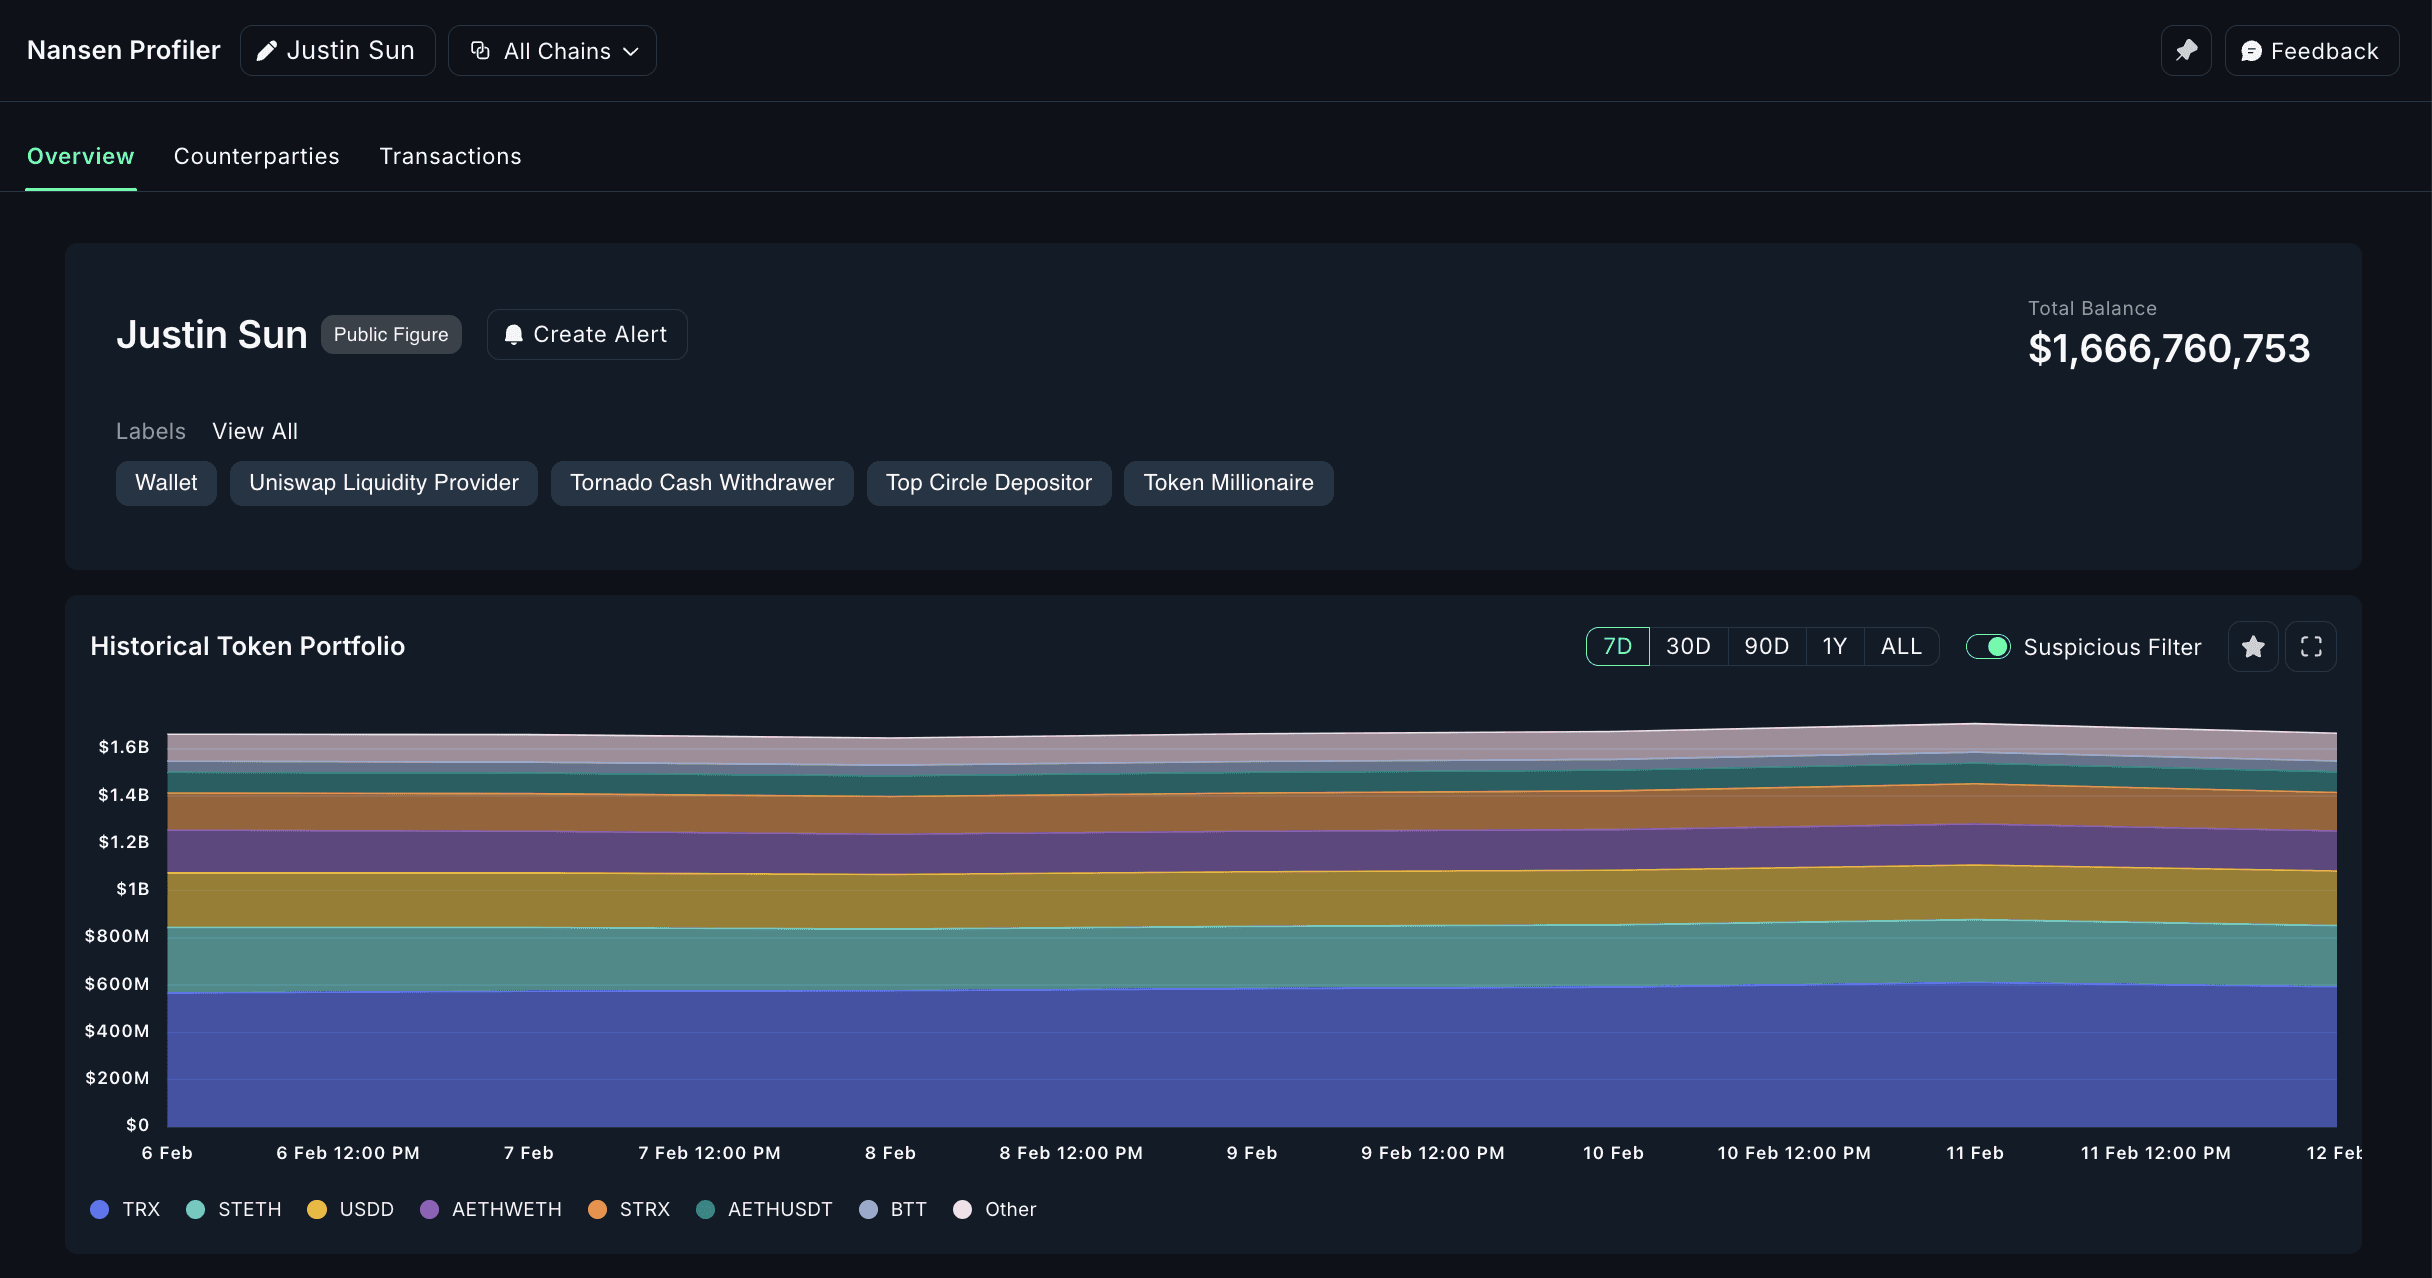Select the 30D time range

pyautogui.click(x=1688, y=647)
